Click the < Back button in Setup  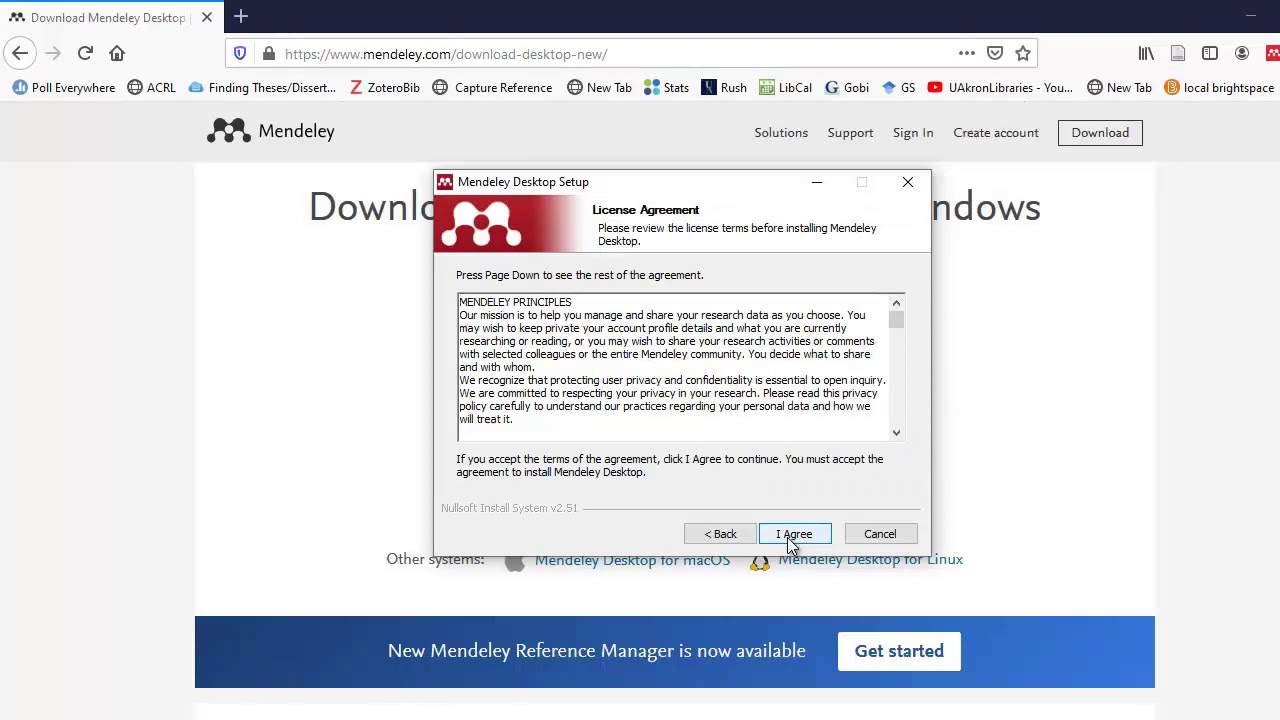tap(720, 534)
